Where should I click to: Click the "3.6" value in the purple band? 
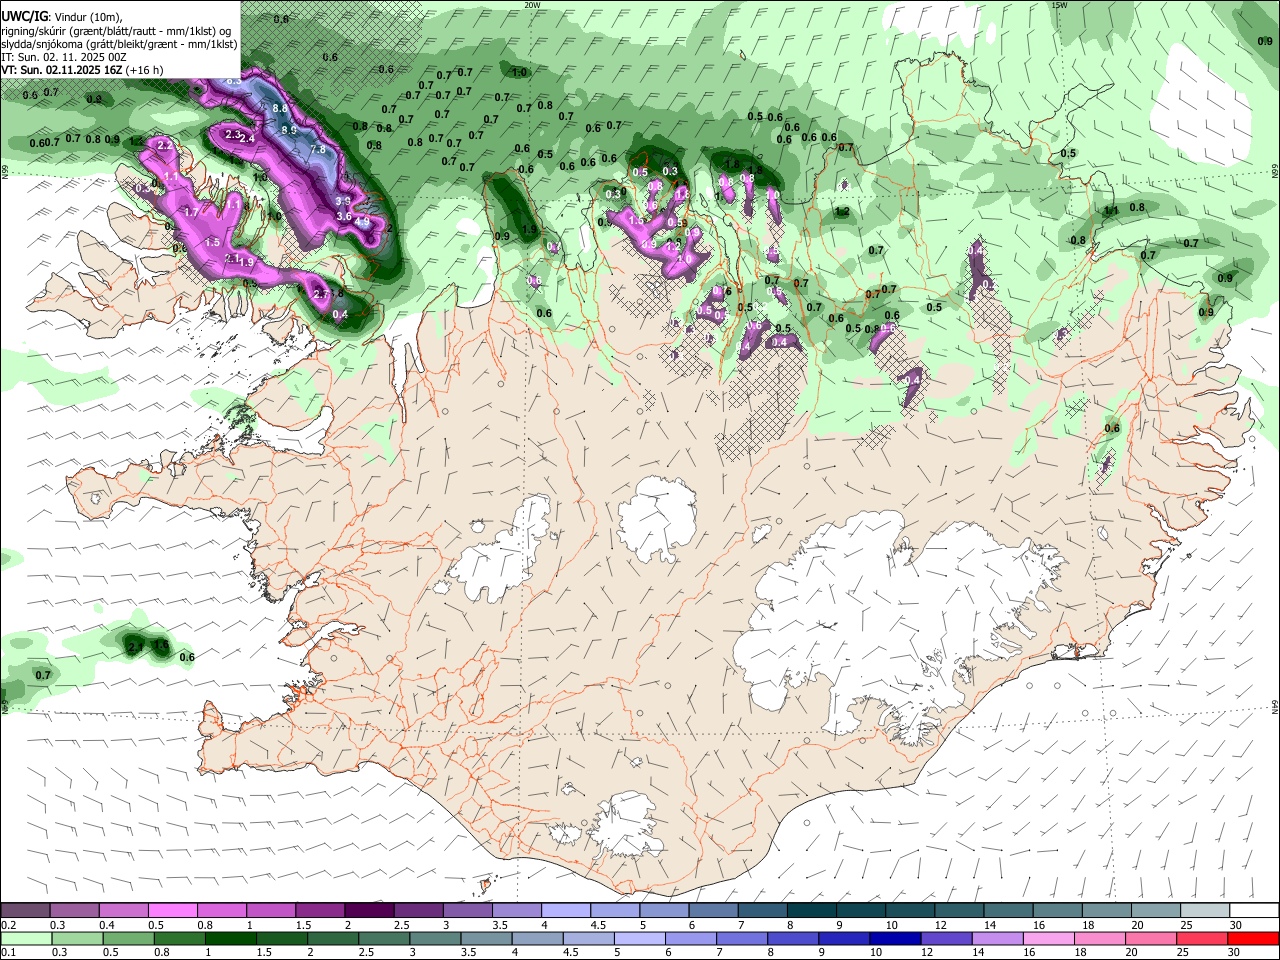coord(344,216)
